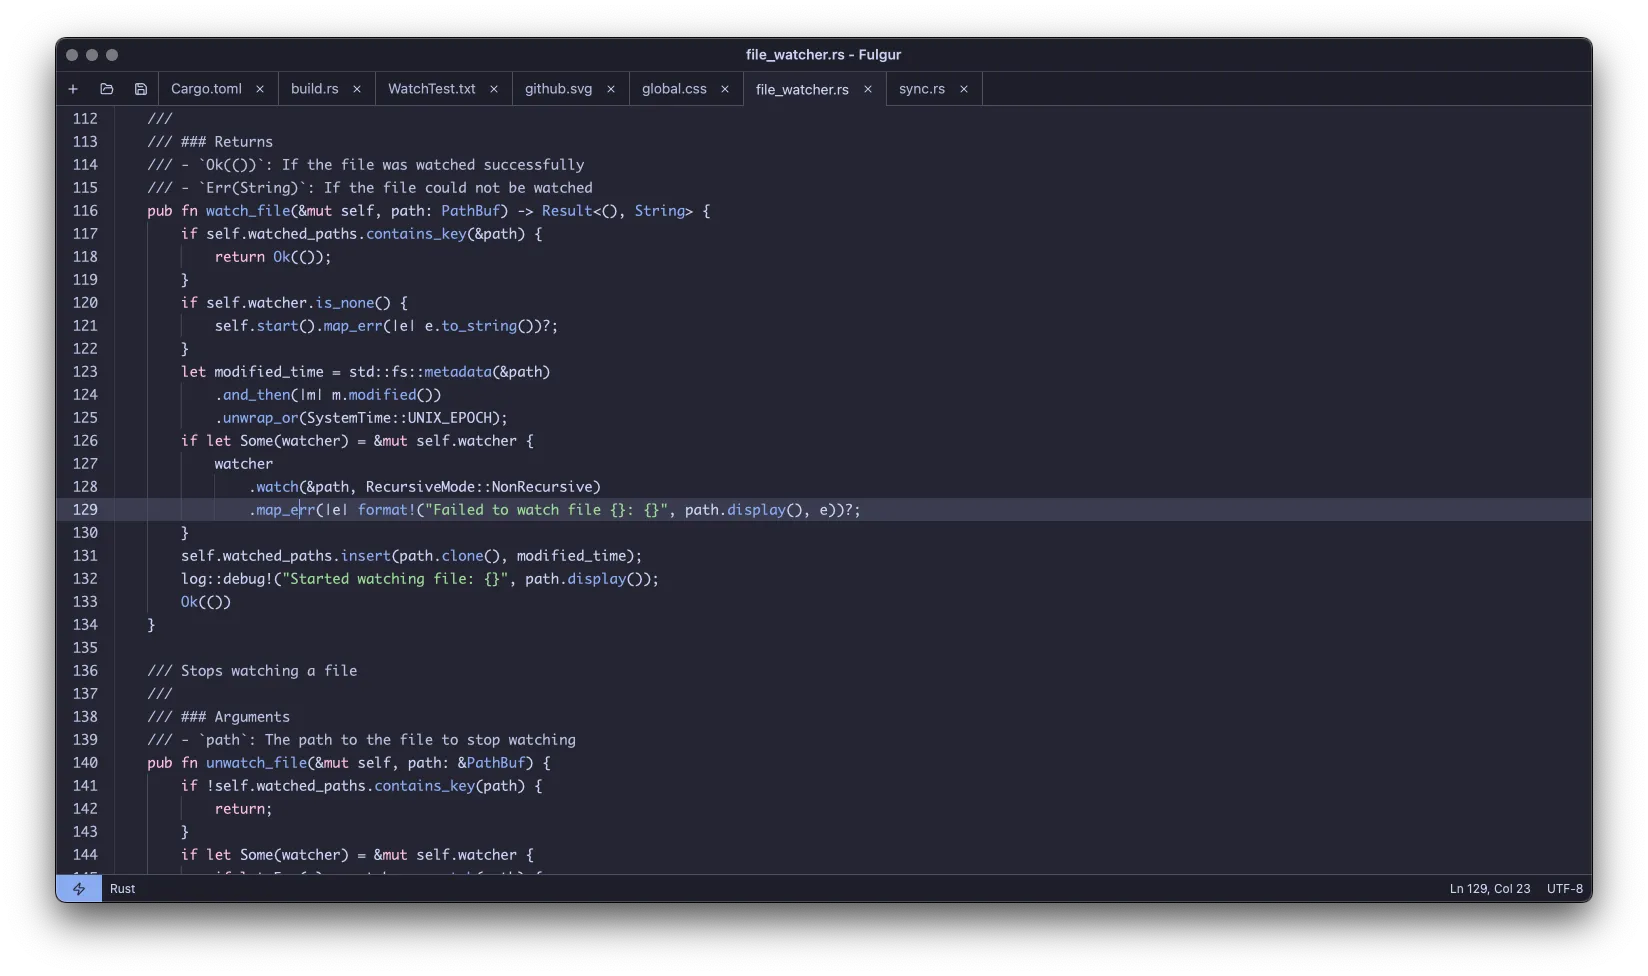Close the file_watcher.rs tab

click(x=868, y=89)
